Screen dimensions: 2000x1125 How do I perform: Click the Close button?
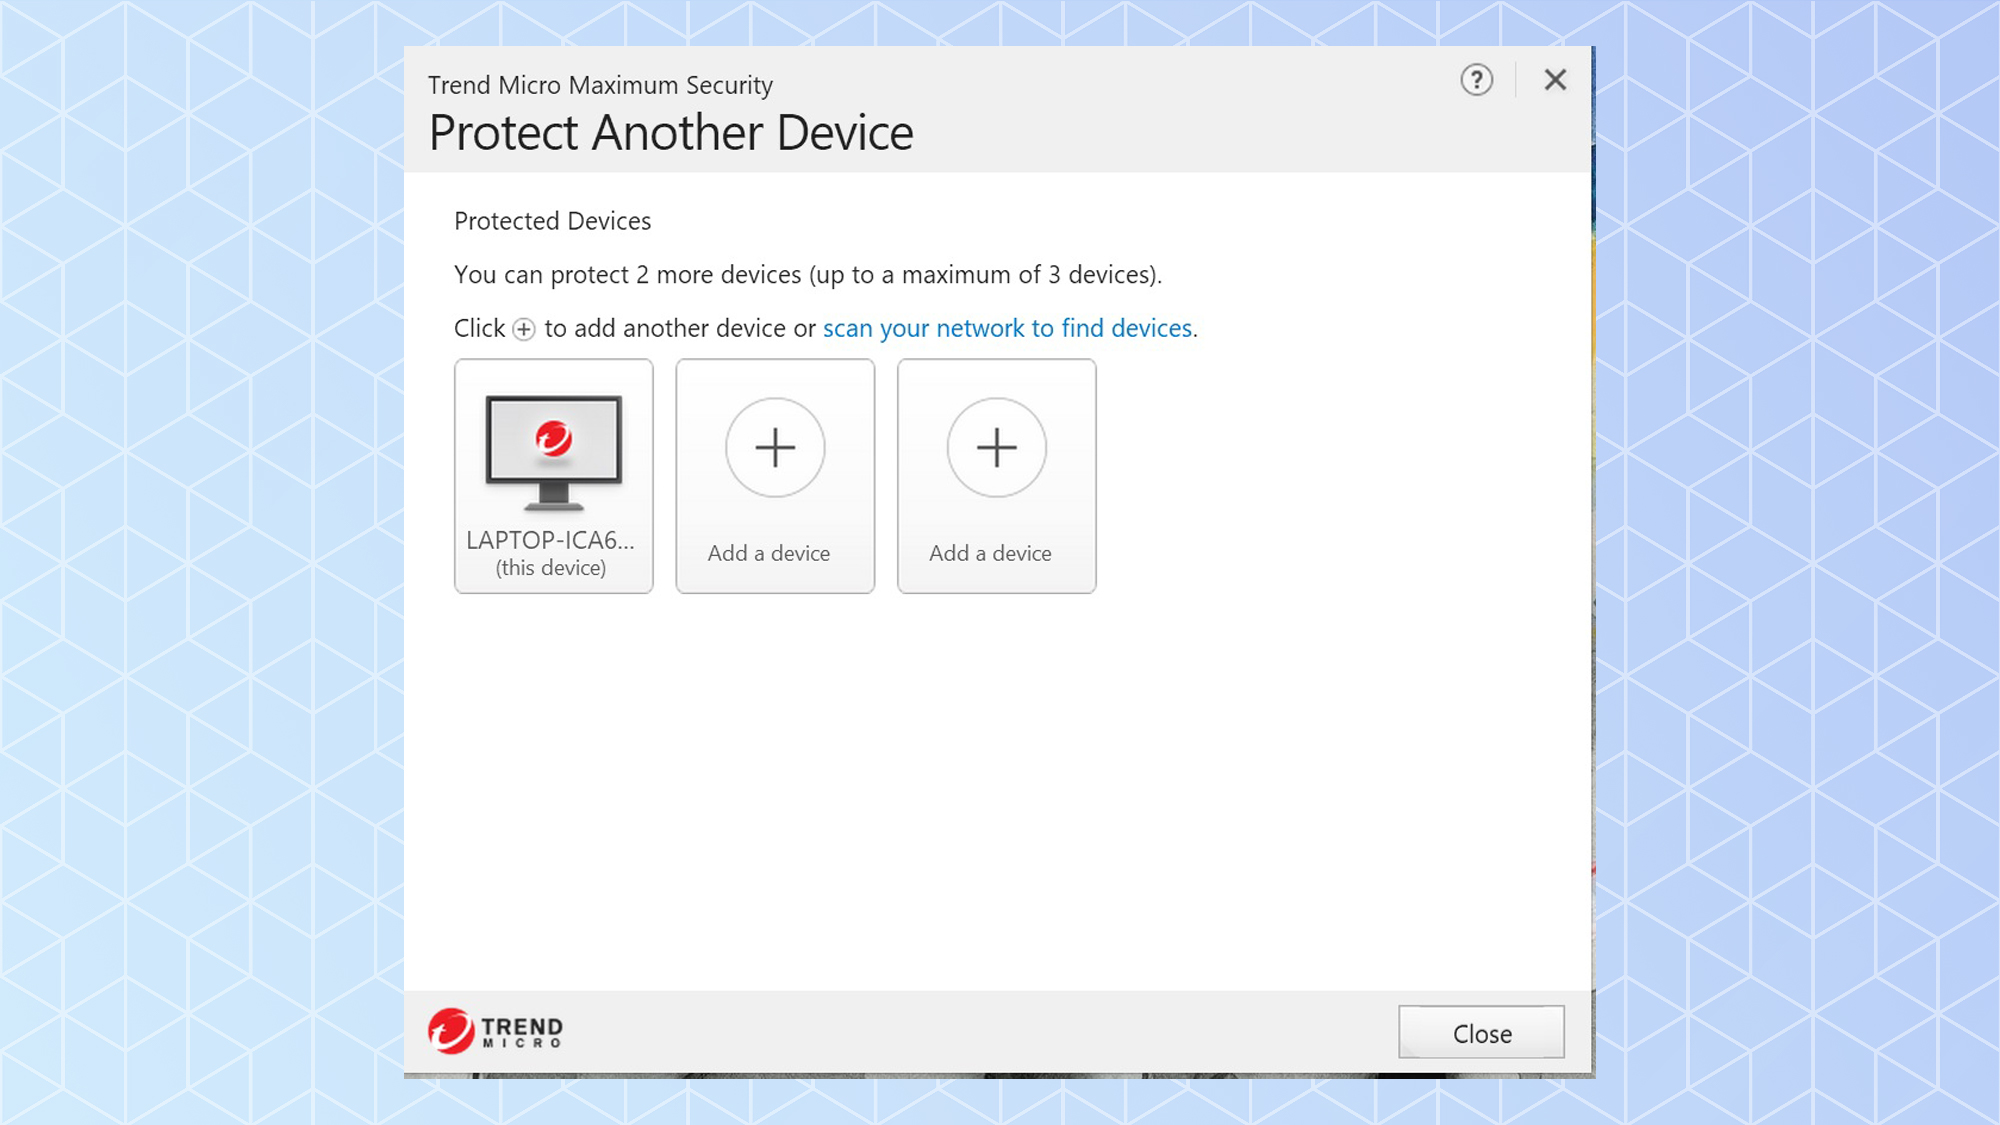pyautogui.click(x=1481, y=1033)
